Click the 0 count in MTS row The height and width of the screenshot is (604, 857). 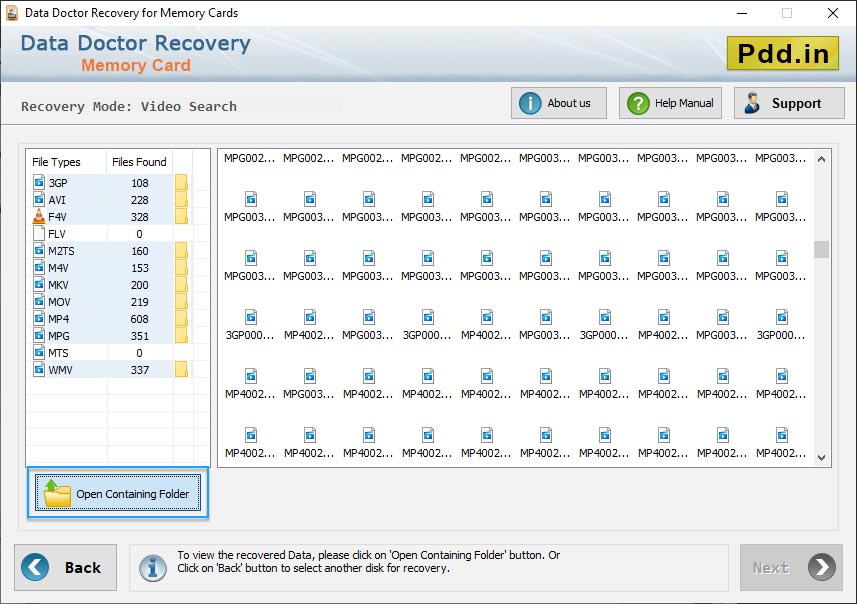pos(139,353)
